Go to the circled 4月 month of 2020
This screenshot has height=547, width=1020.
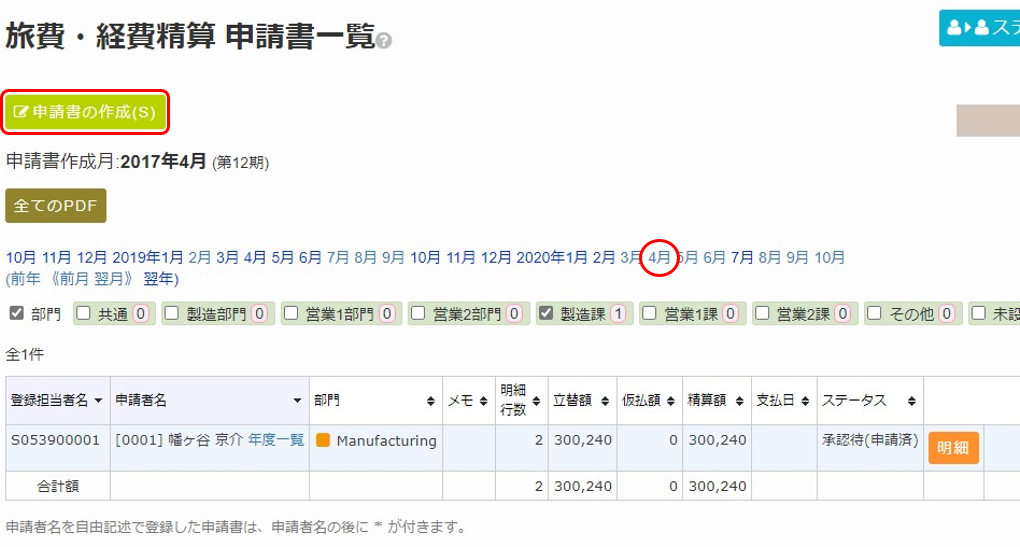pos(659,258)
